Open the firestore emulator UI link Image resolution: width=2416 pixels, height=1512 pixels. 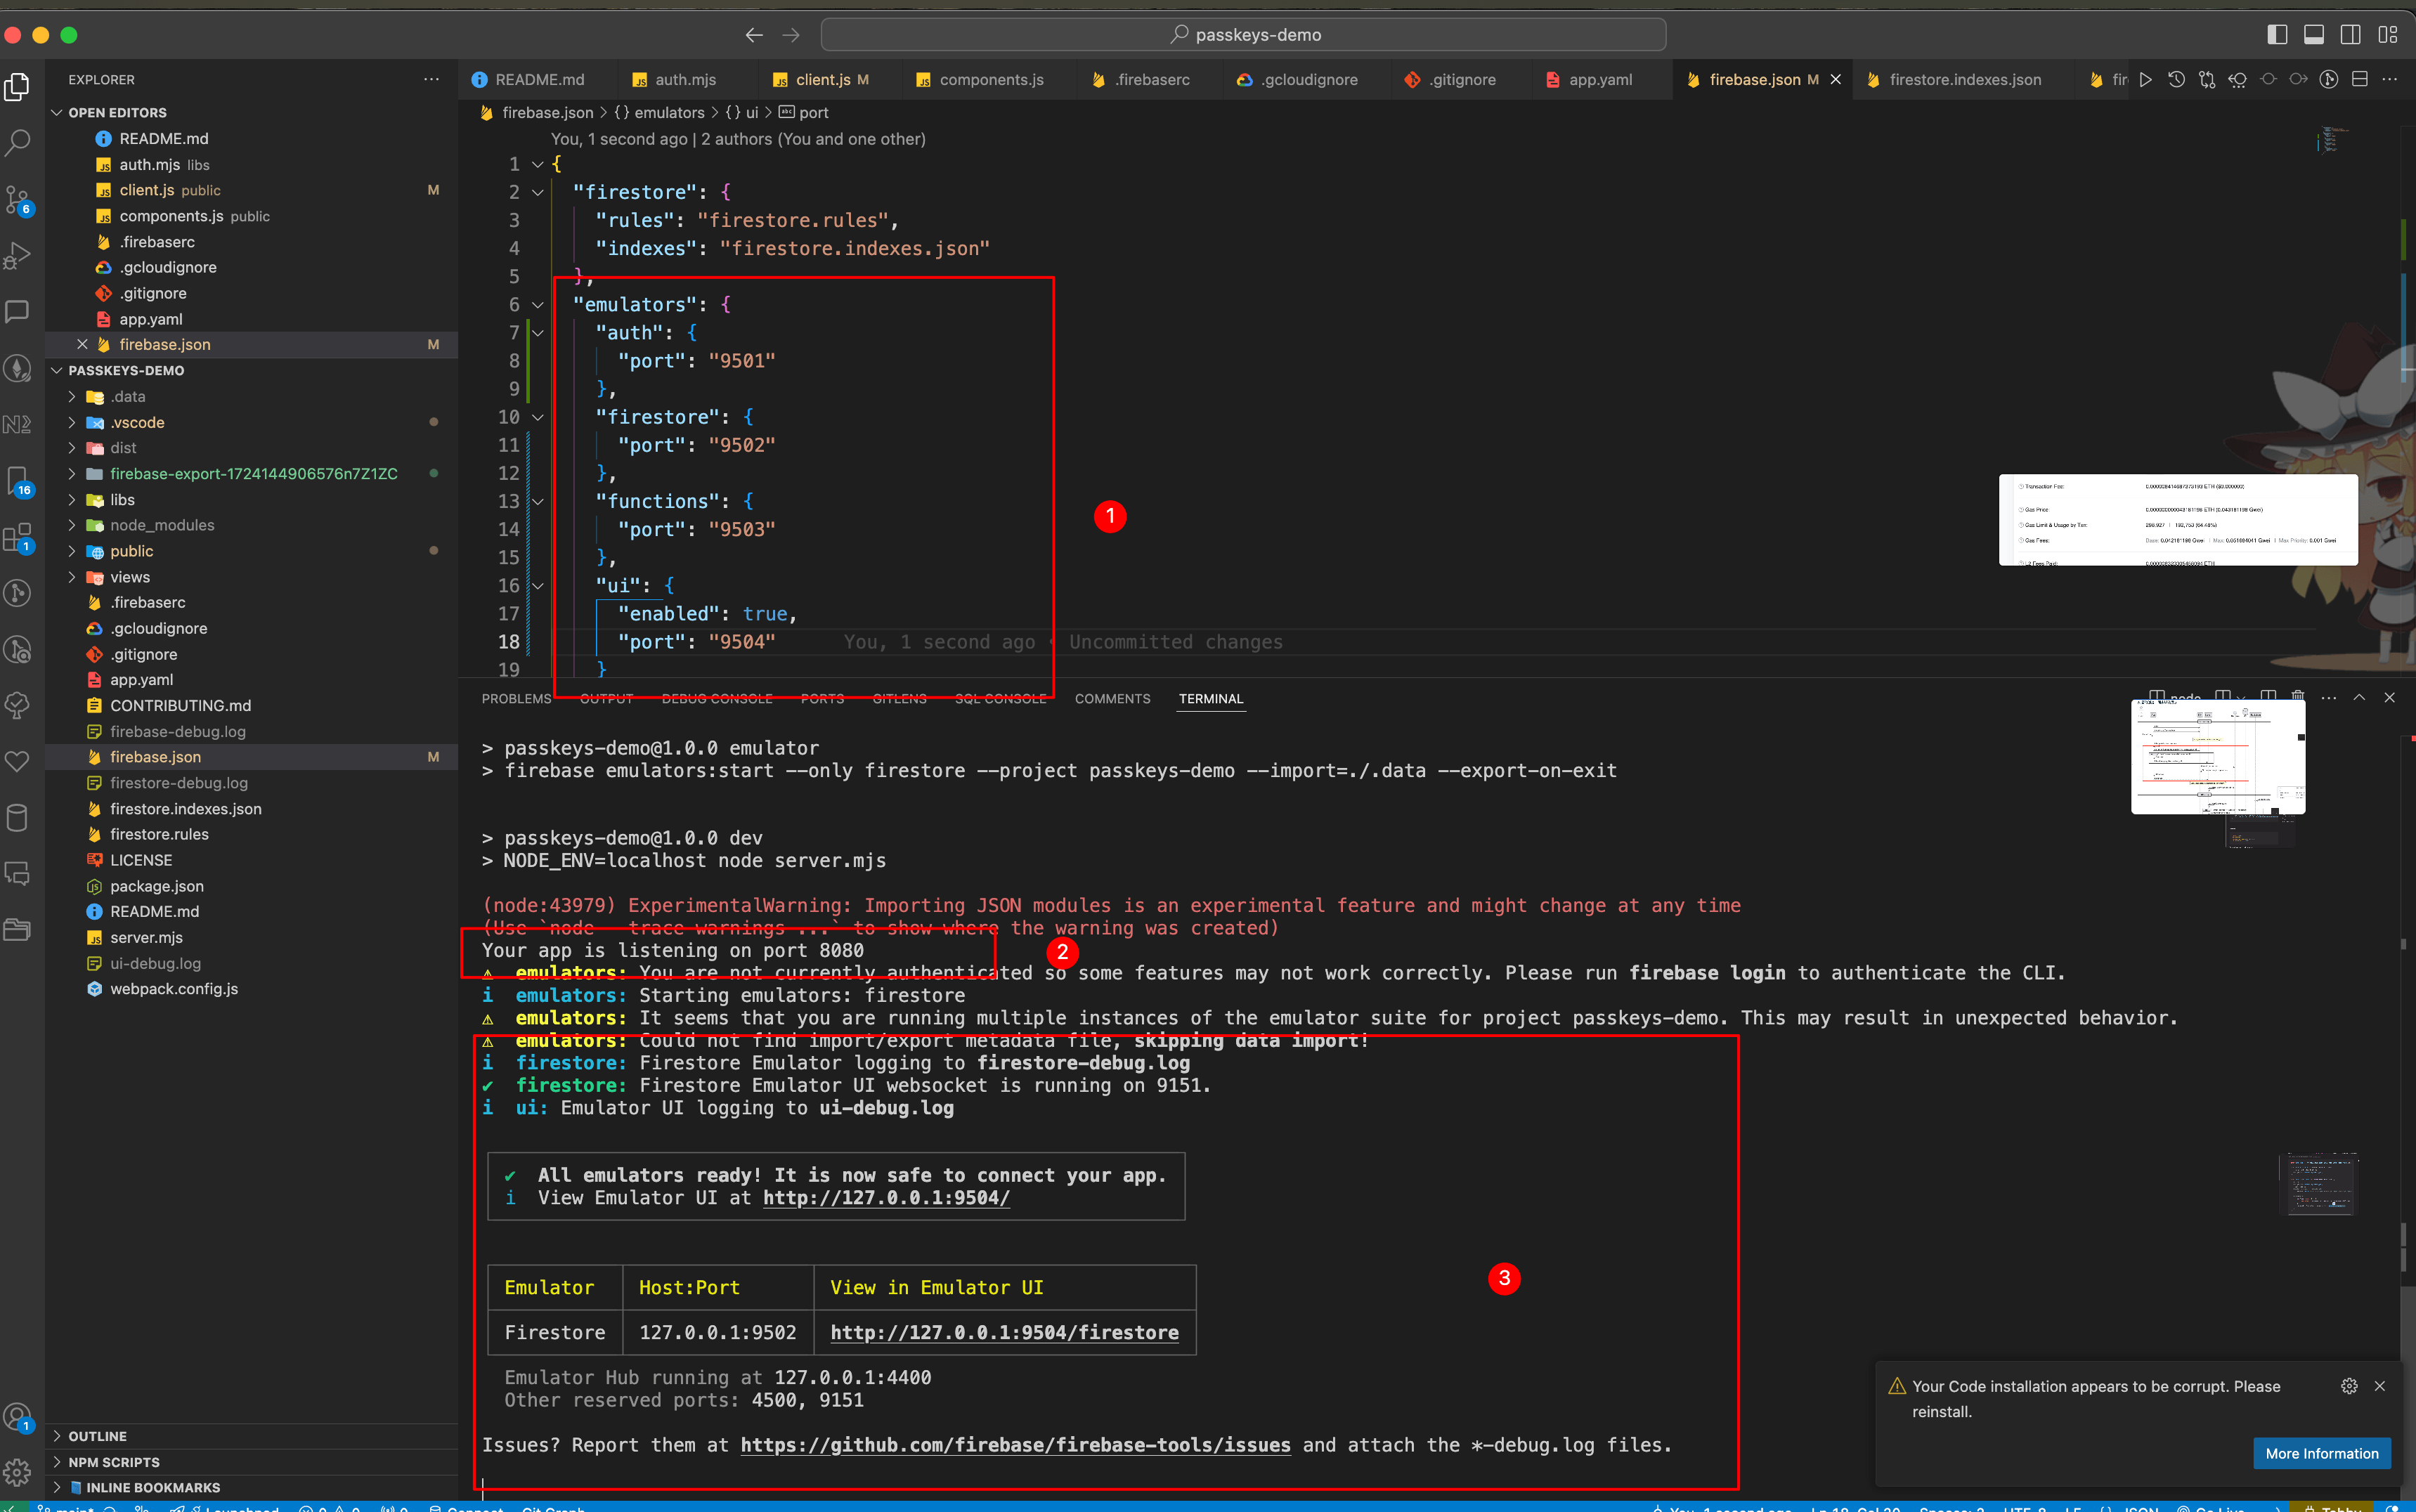(x=1004, y=1333)
